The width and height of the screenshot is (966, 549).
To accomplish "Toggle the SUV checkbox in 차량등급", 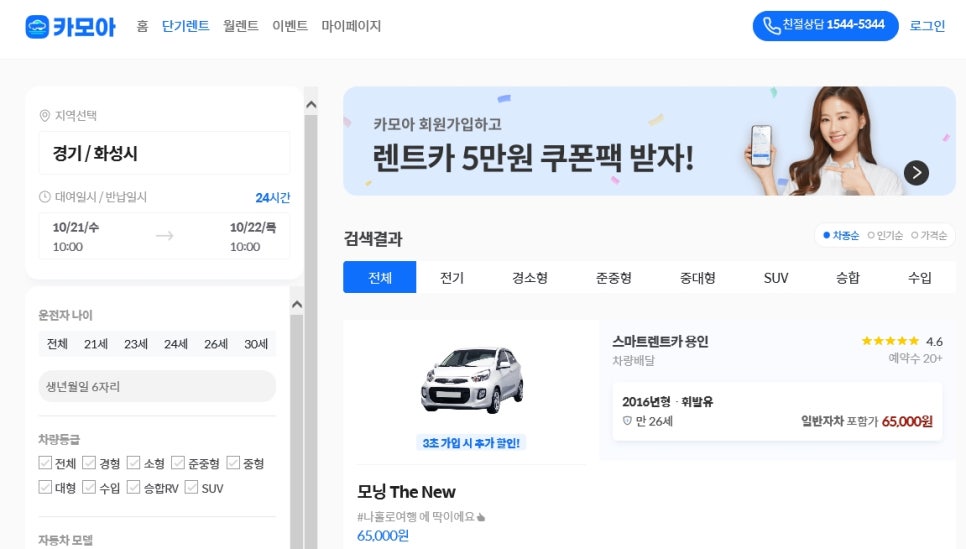I will click(192, 487).
